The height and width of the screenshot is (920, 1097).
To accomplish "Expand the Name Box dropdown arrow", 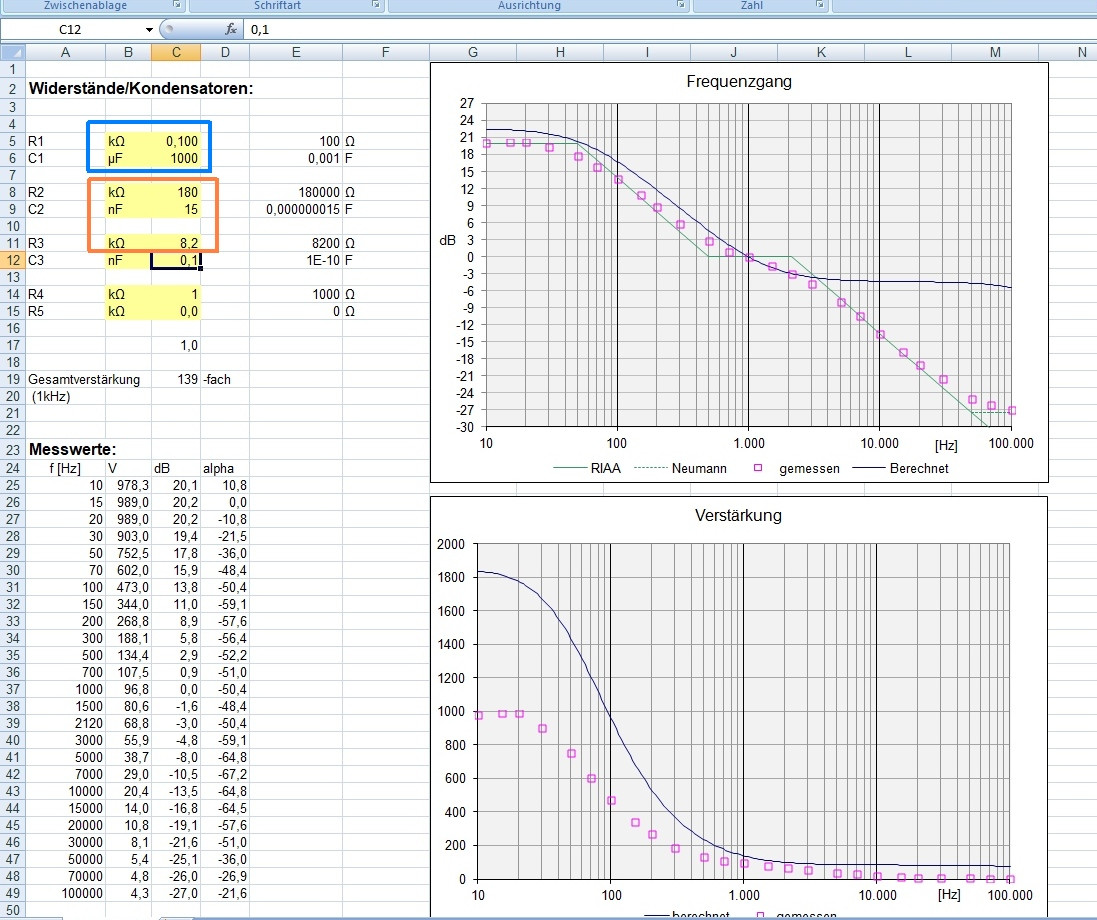I will [149, 29].
